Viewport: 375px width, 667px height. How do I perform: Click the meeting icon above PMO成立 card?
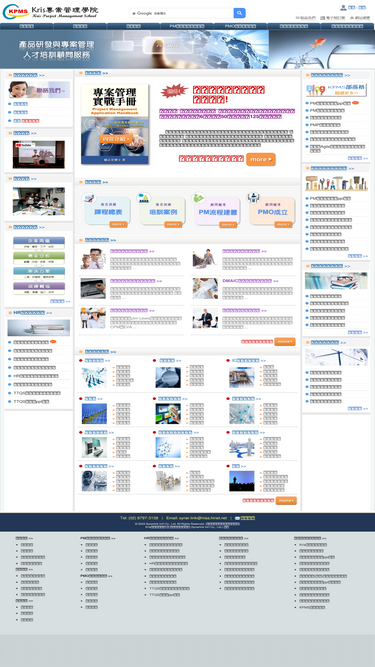[x=253, y=198]
